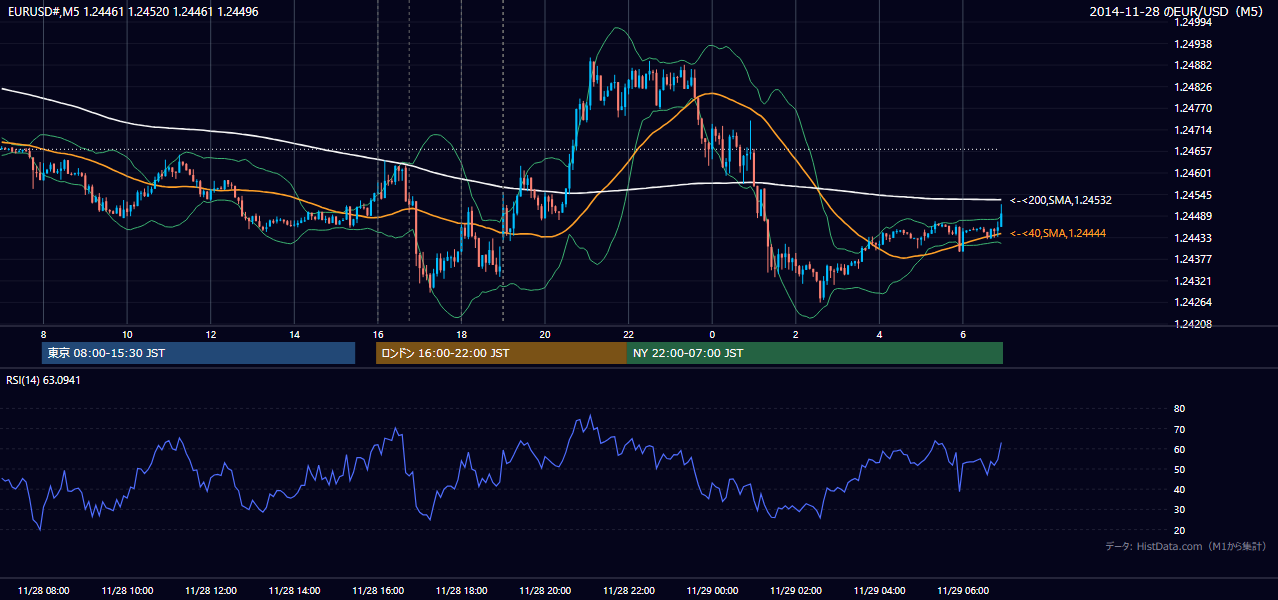Click the bottom axis label 11/28 16:00

point(377,591)
